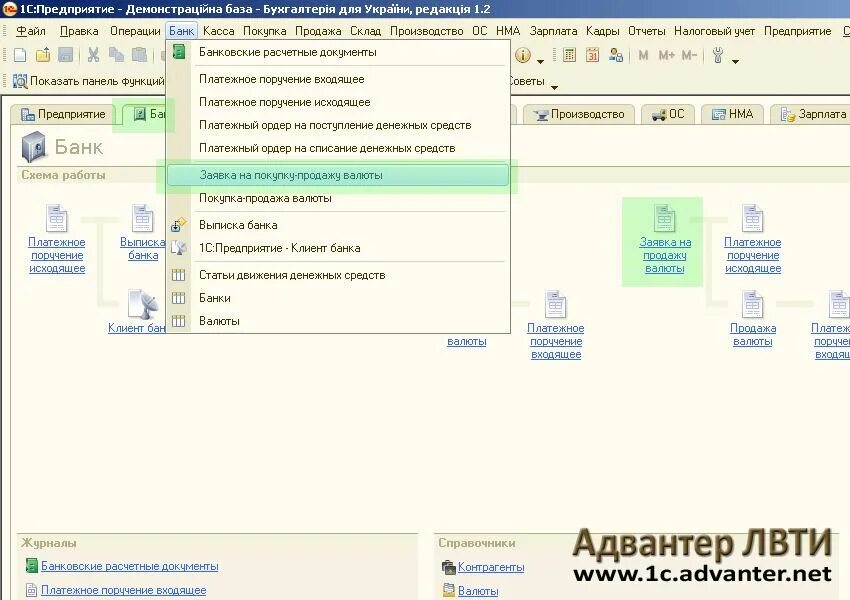Click the table icon beside Статьи движения денежных средств
Image resolution: width=850 pixels, height=600 pixels.
click(178, 275)
